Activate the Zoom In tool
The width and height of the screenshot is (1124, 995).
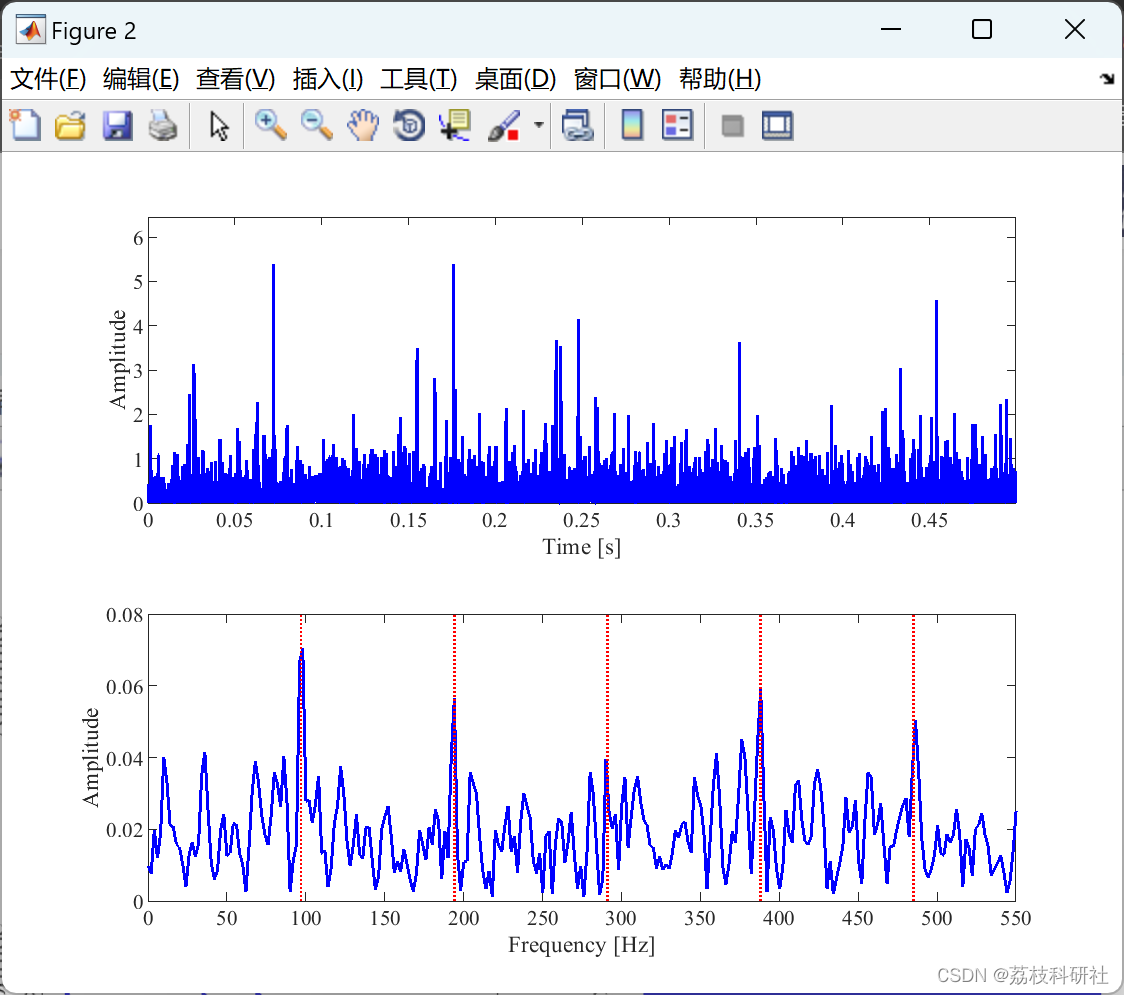point(270,125)
